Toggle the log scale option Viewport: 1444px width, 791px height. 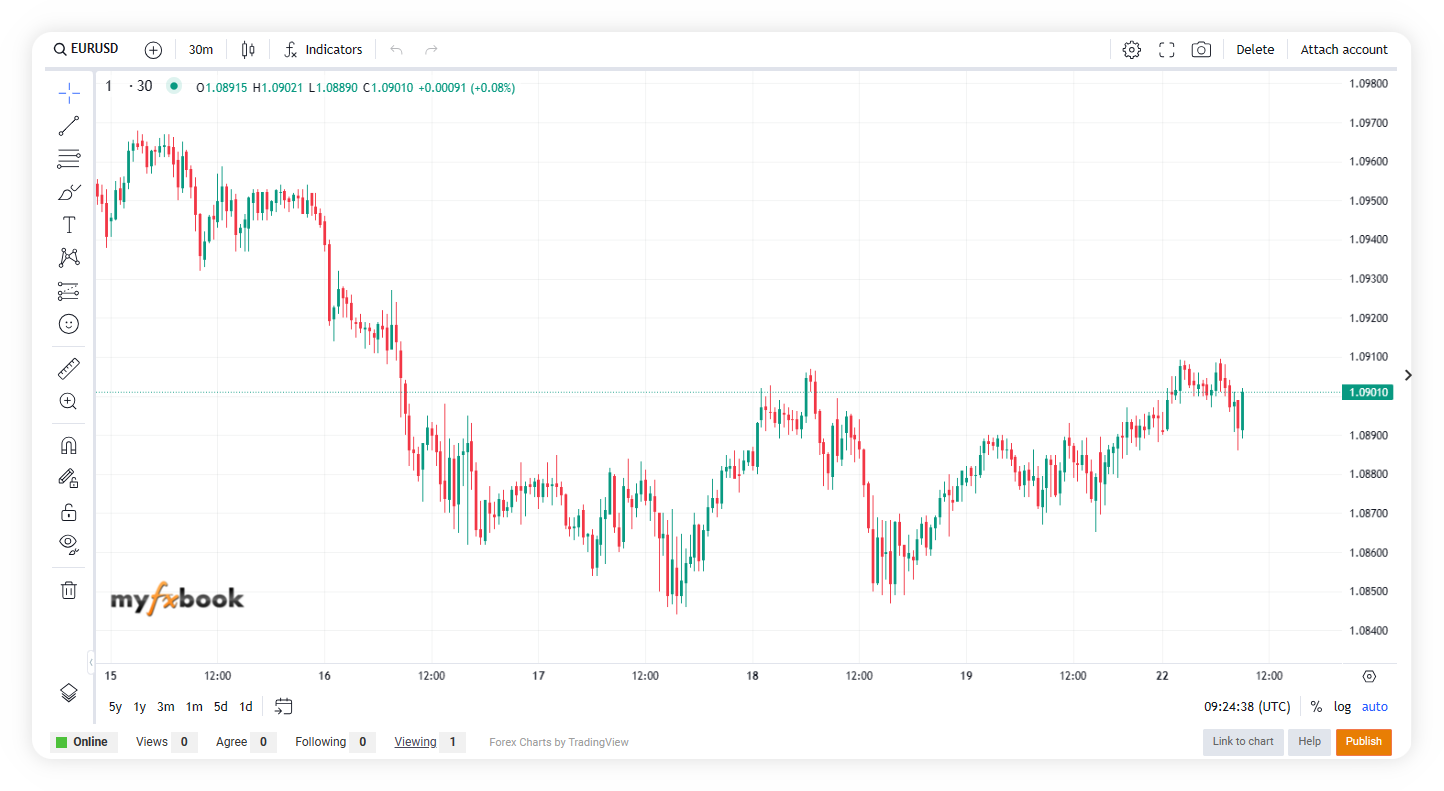point(1342,707)
